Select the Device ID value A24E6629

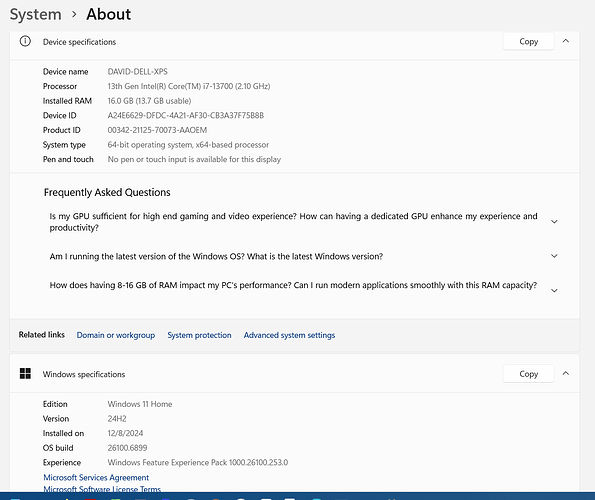click(x=186, y=115)
